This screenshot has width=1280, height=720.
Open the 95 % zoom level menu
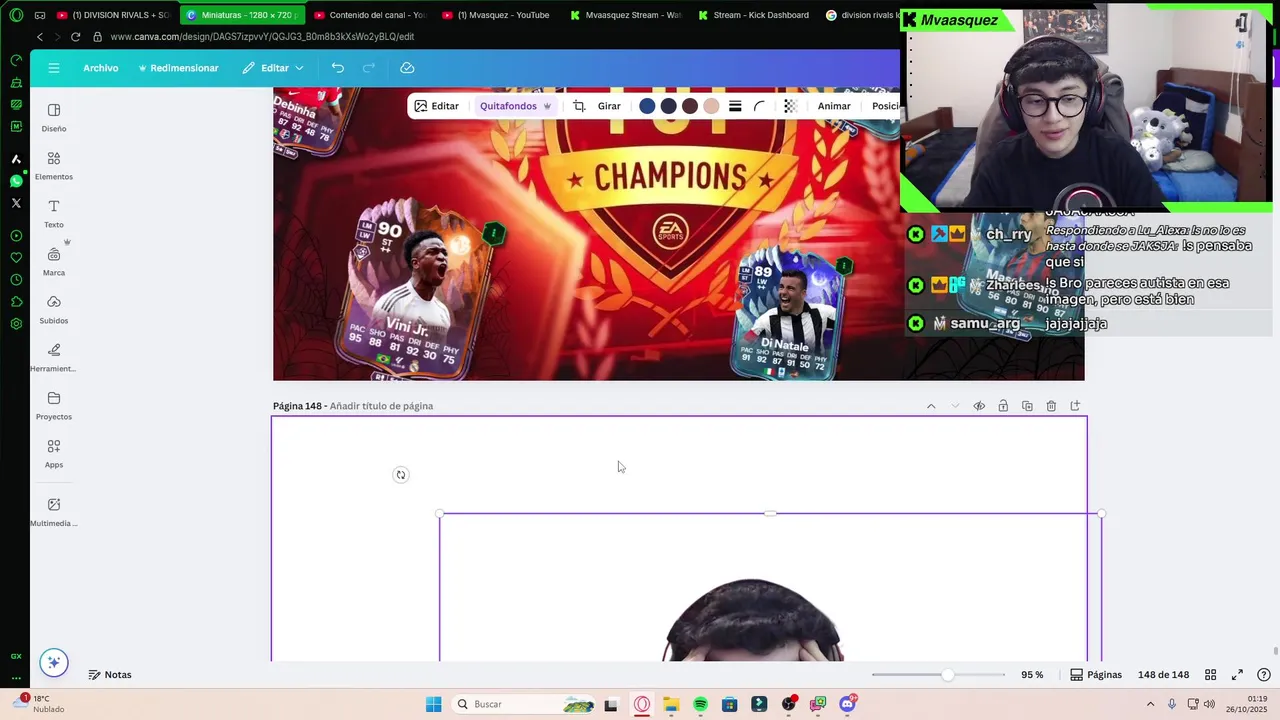tap(1032, 675)
